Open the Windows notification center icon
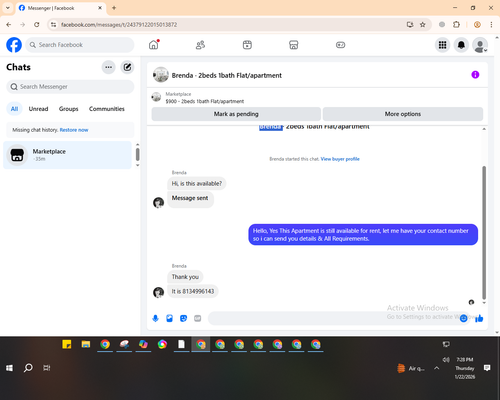500x400 pixels. tap(487, 368)
